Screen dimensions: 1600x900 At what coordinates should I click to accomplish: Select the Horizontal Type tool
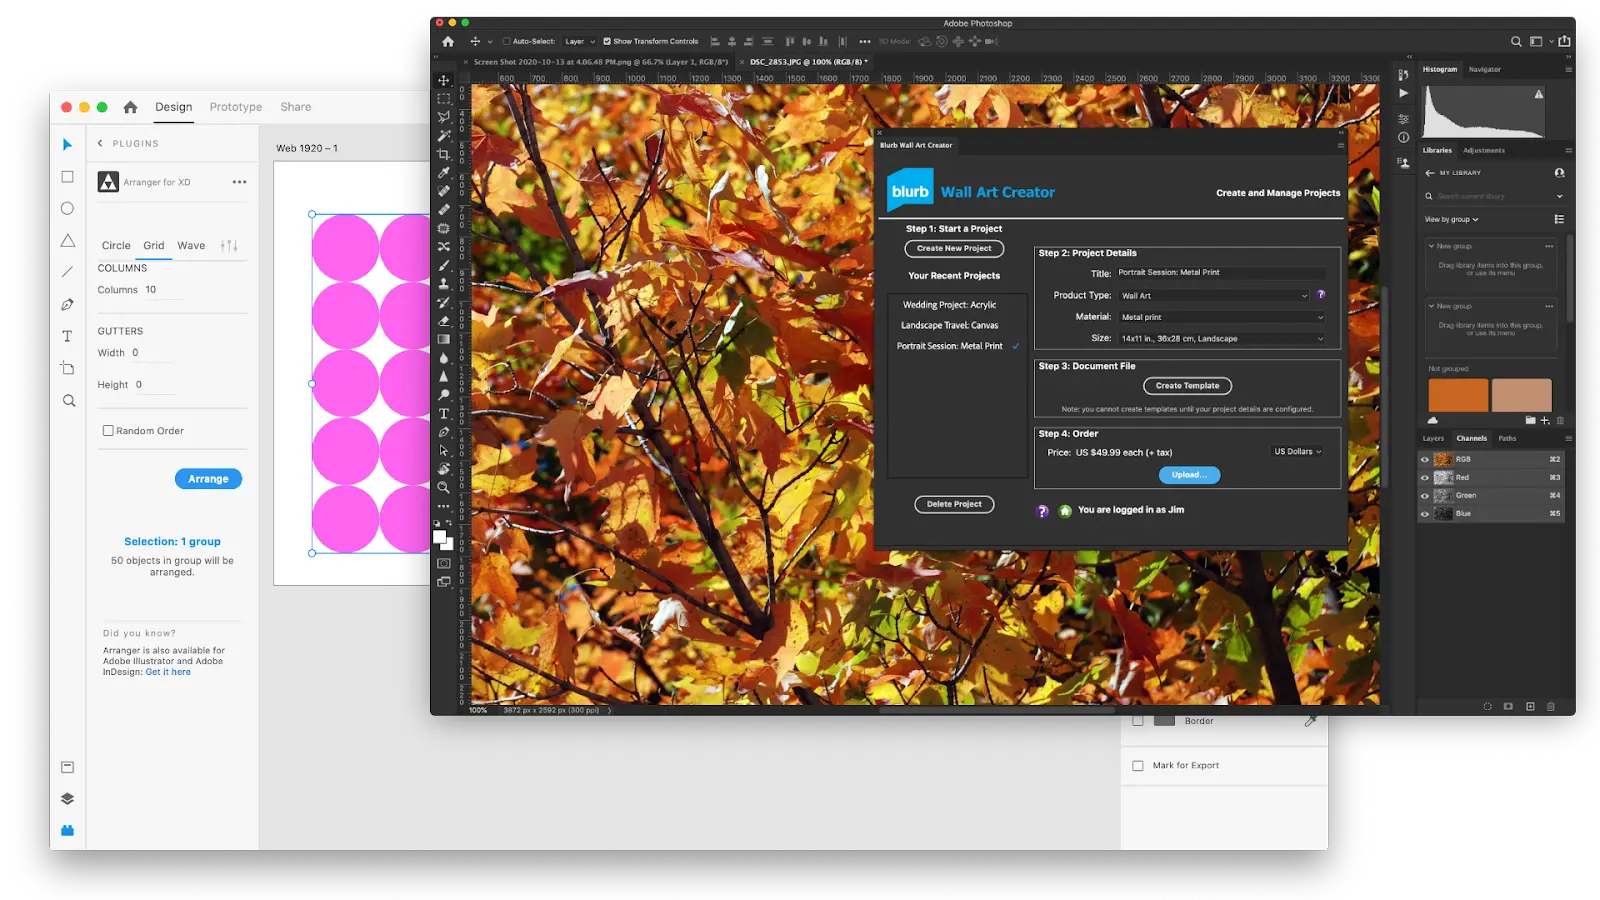(443, 413)
